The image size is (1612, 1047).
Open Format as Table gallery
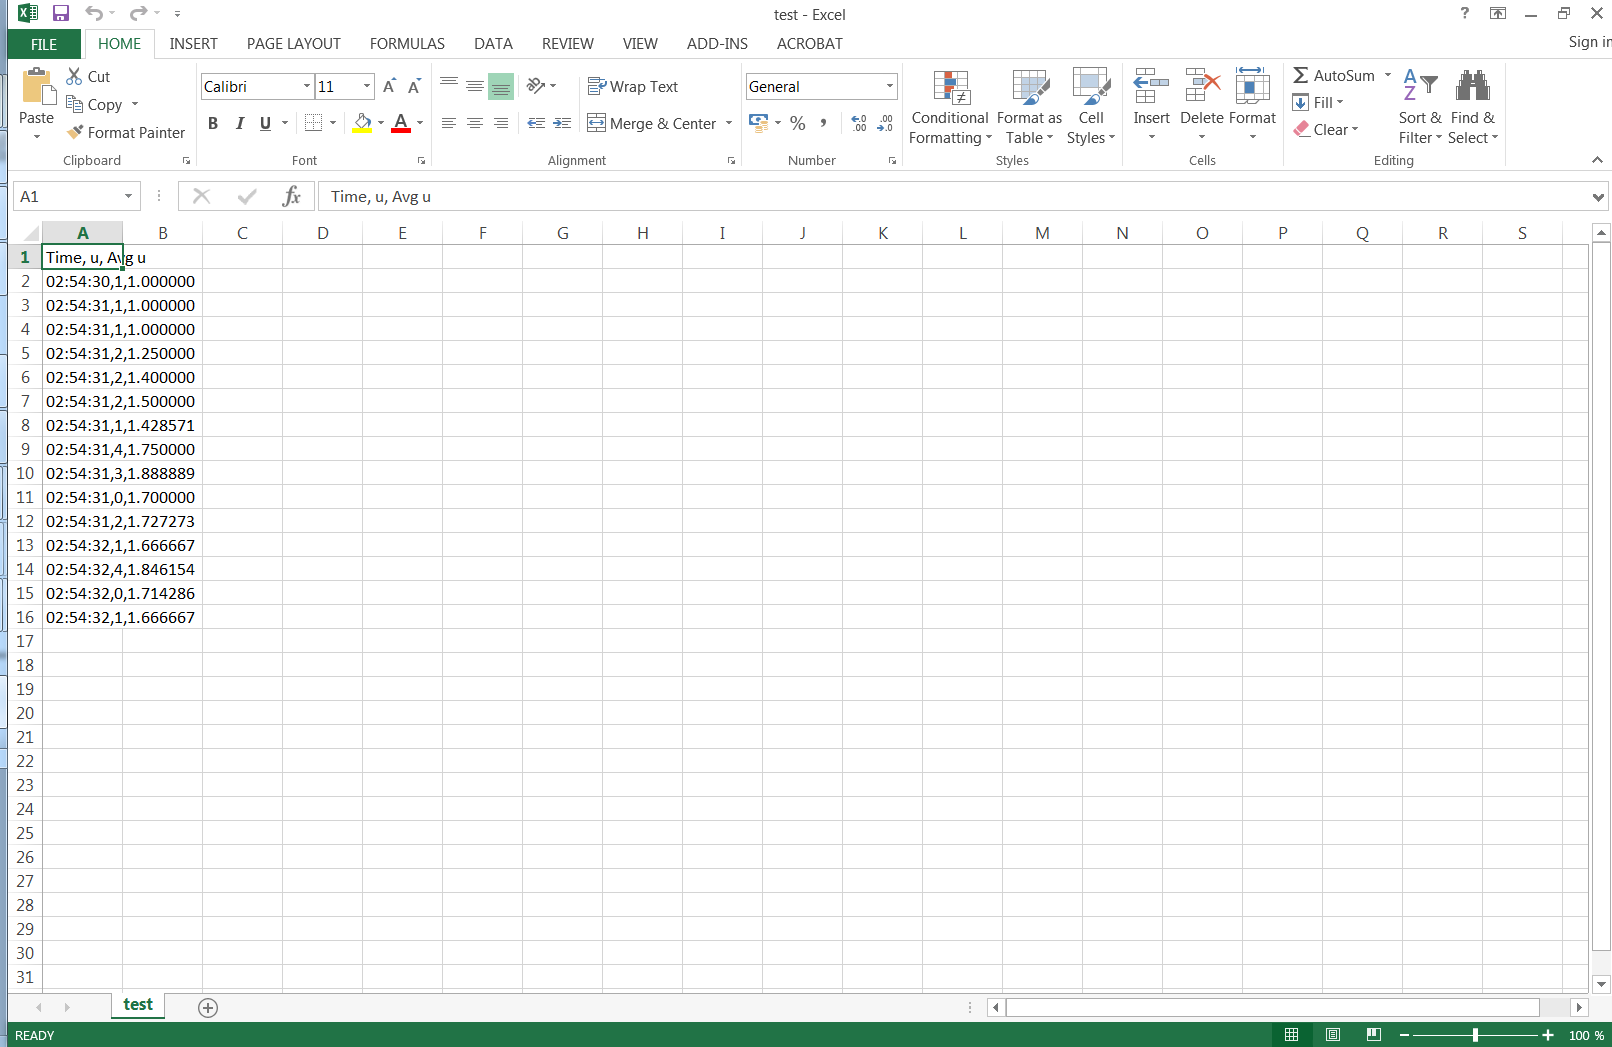coord(1030,108)
